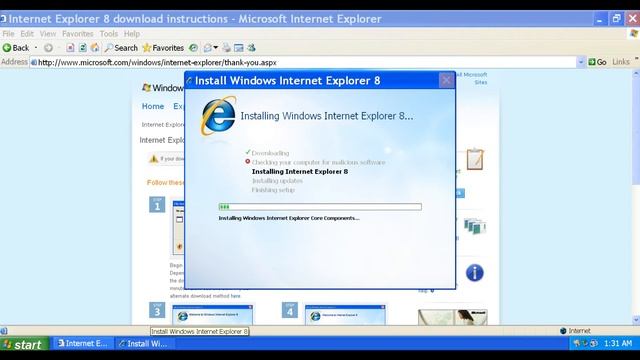The image size is (640, 360).
Task: Click the step 4 screenshot thumbnail
Action: coord(345,315)
